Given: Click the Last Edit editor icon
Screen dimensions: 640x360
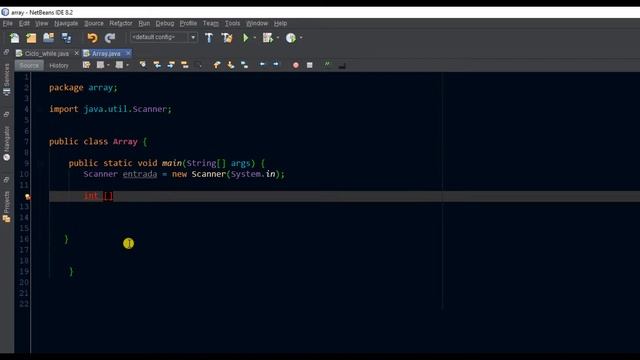Looking at the screenshot, I should coord(87,65).
